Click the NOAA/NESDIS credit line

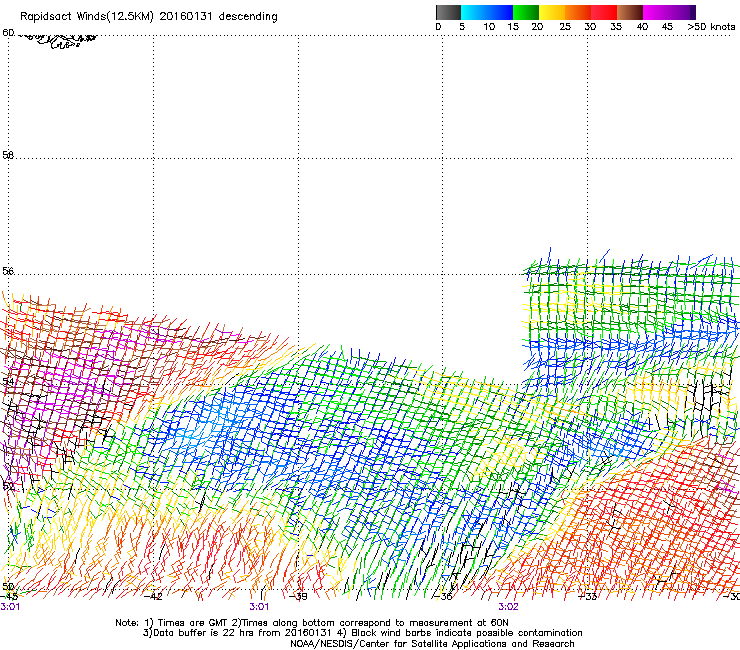pos(432,644)
